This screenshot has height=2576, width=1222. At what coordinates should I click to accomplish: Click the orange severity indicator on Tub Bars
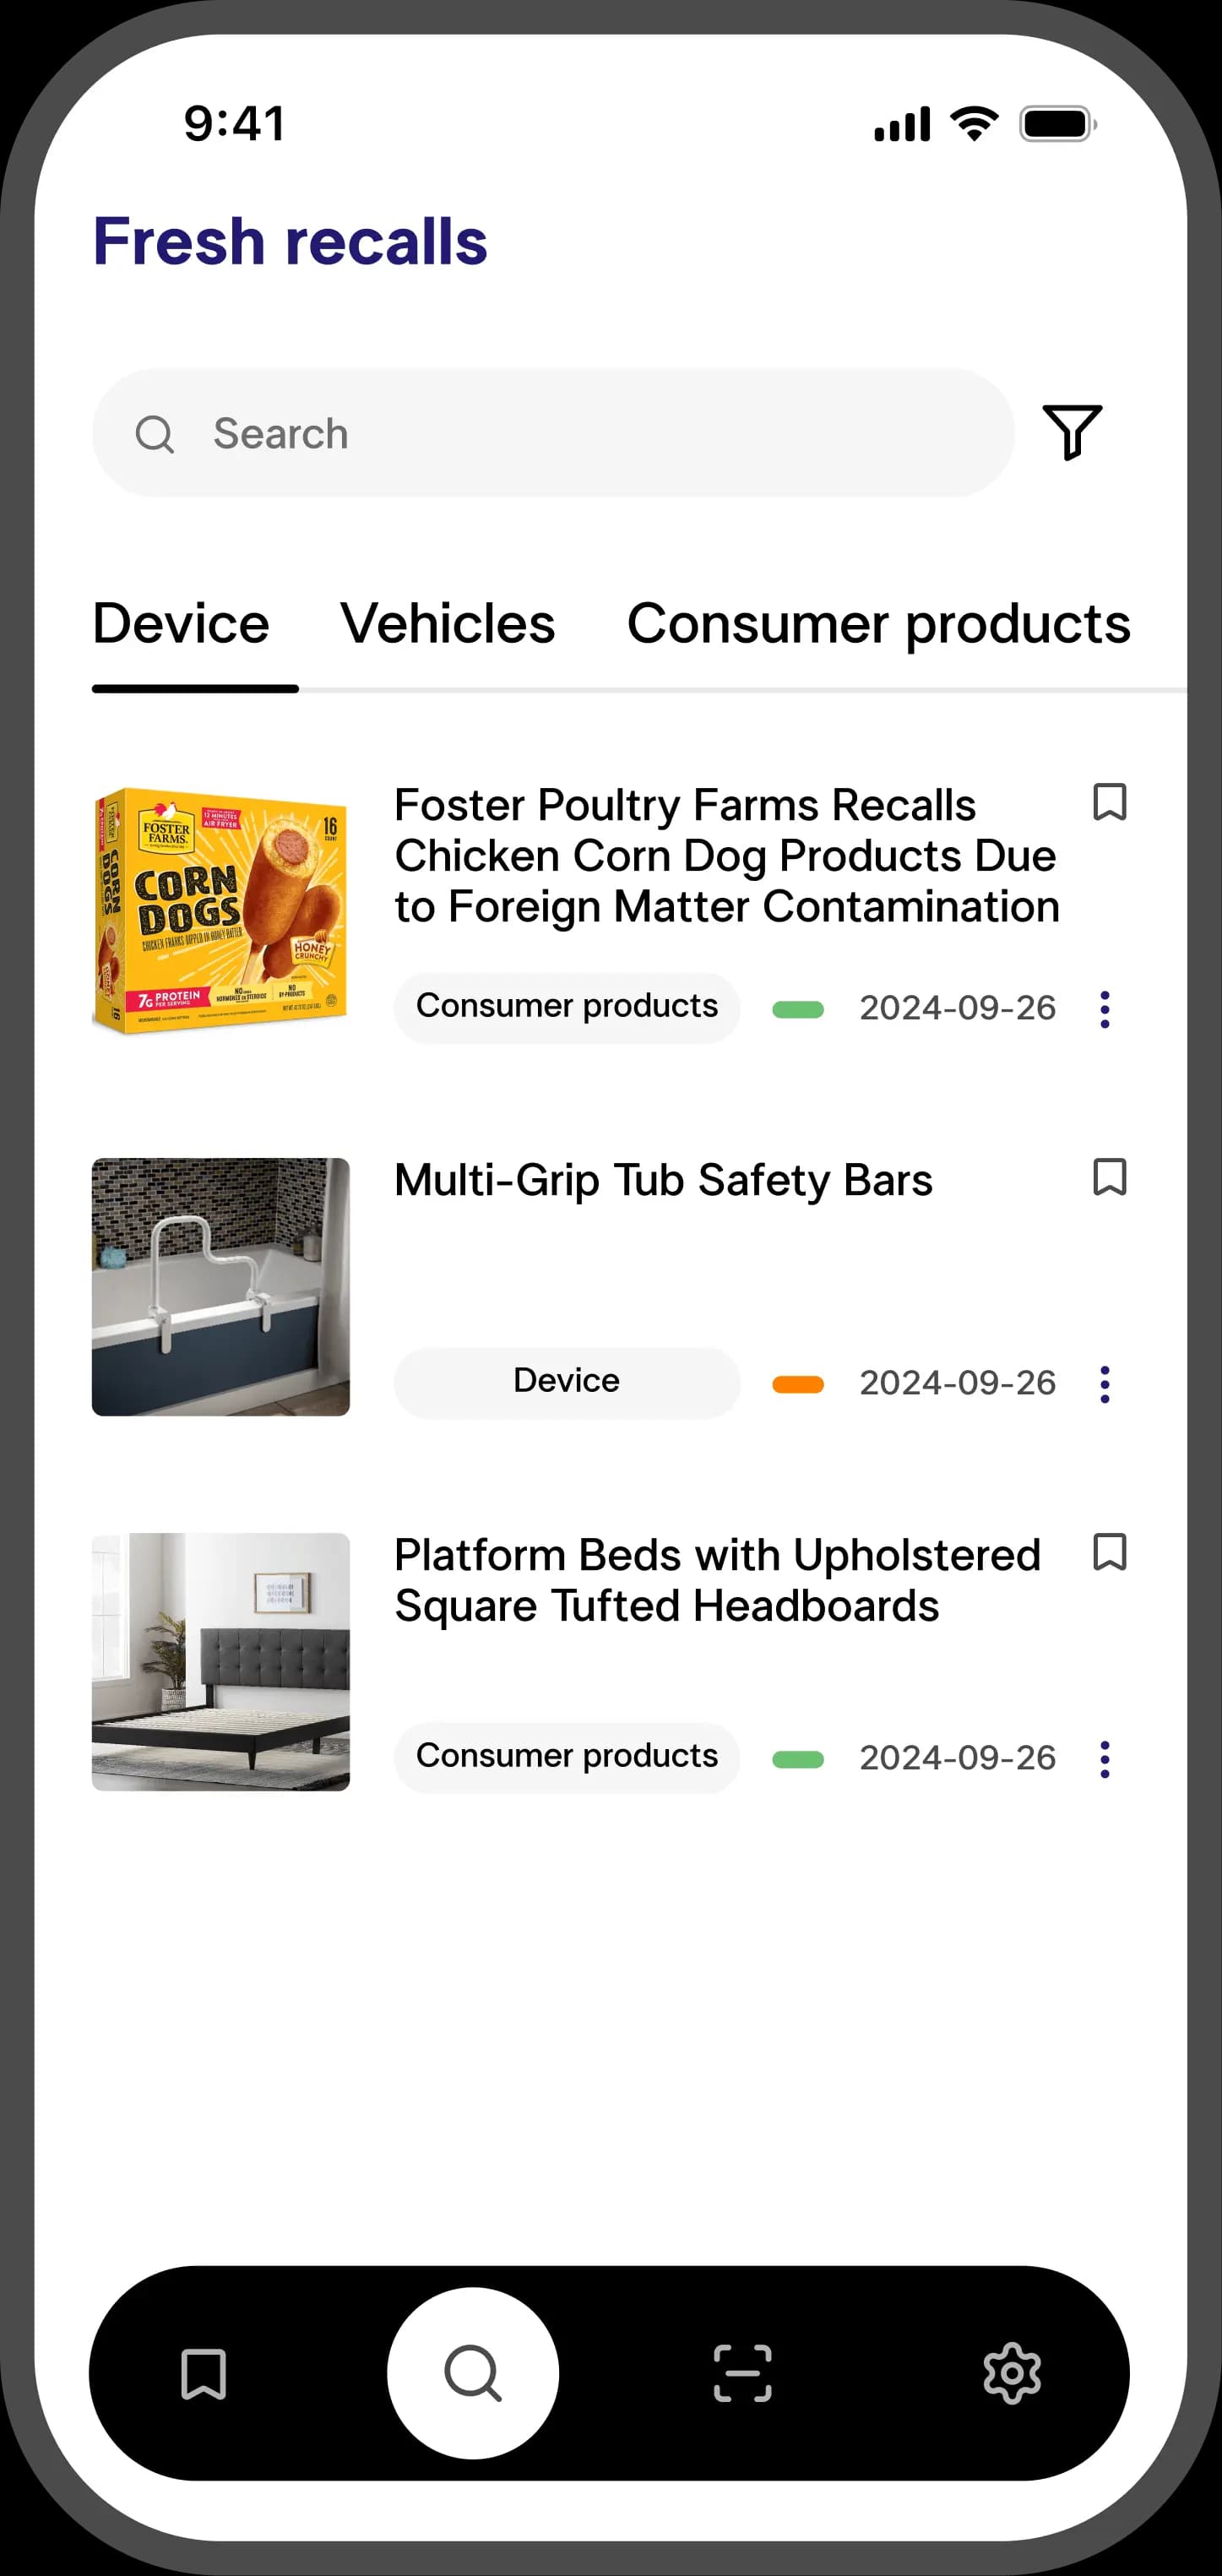[798, 1384]
